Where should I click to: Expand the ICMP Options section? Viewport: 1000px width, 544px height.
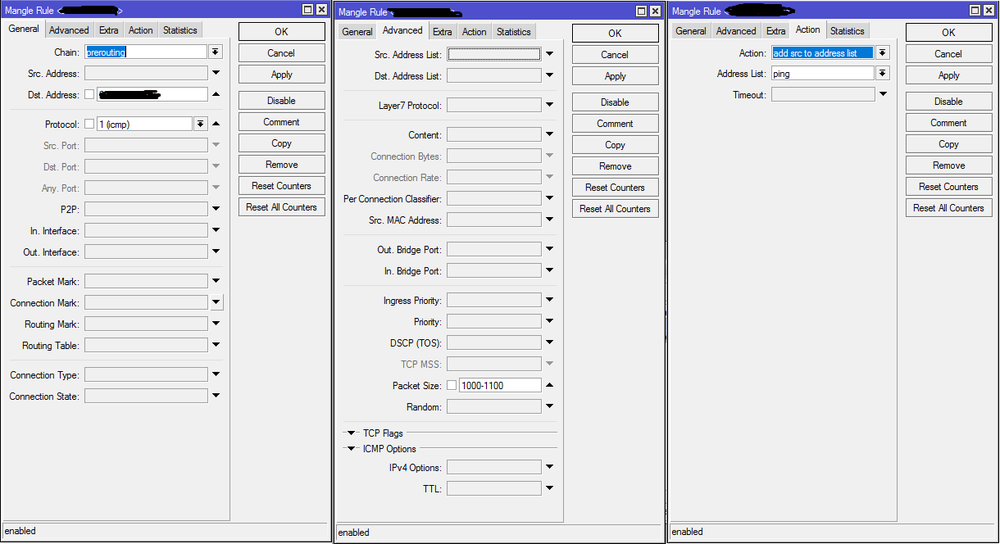351,449
